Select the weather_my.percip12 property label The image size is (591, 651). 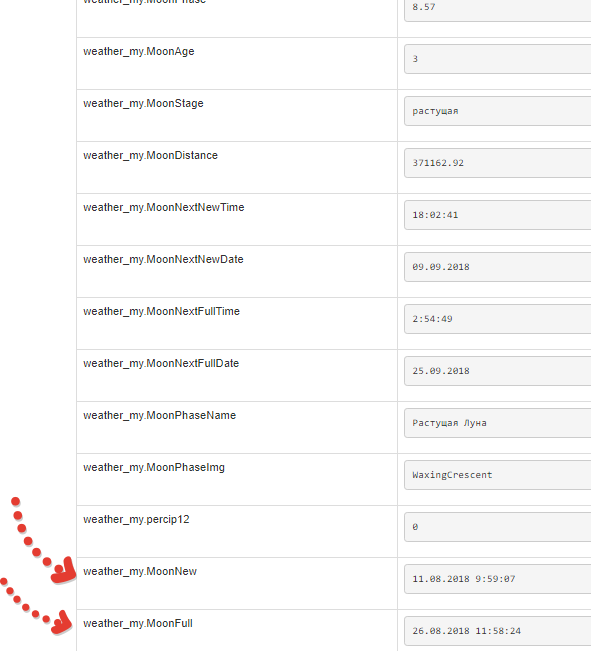(136, 519)
